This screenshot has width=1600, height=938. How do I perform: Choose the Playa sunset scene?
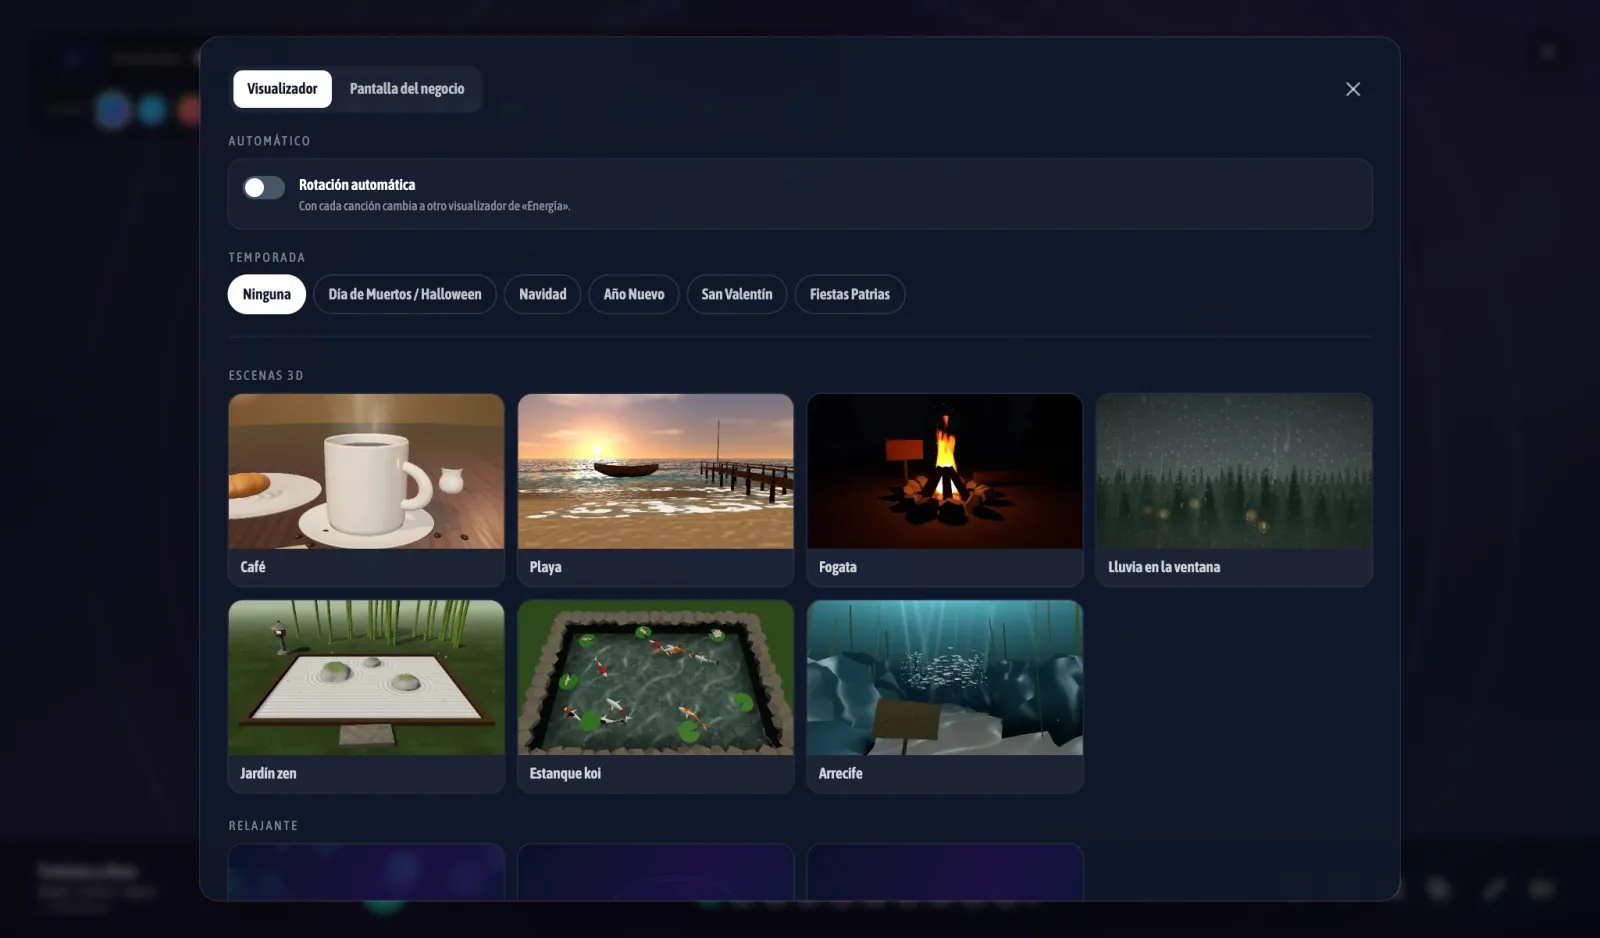pos(656,490)
